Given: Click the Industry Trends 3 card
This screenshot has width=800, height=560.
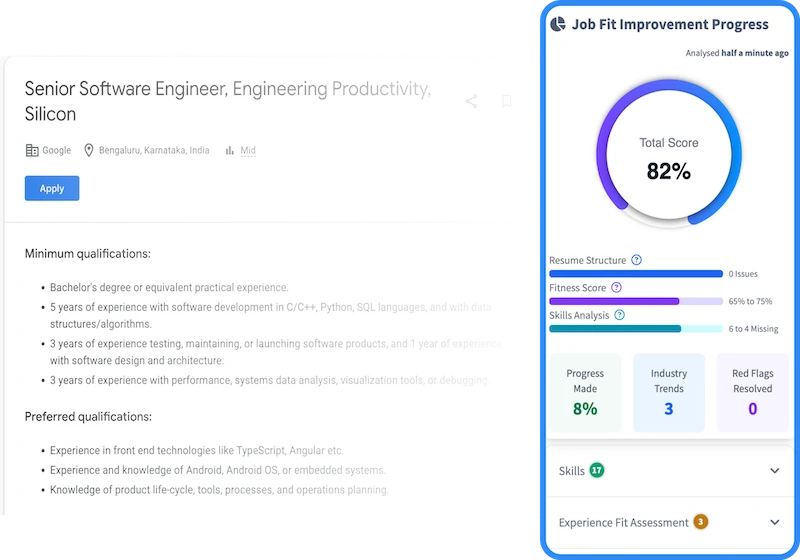Looking at the screenshot, I should (669, 392).
